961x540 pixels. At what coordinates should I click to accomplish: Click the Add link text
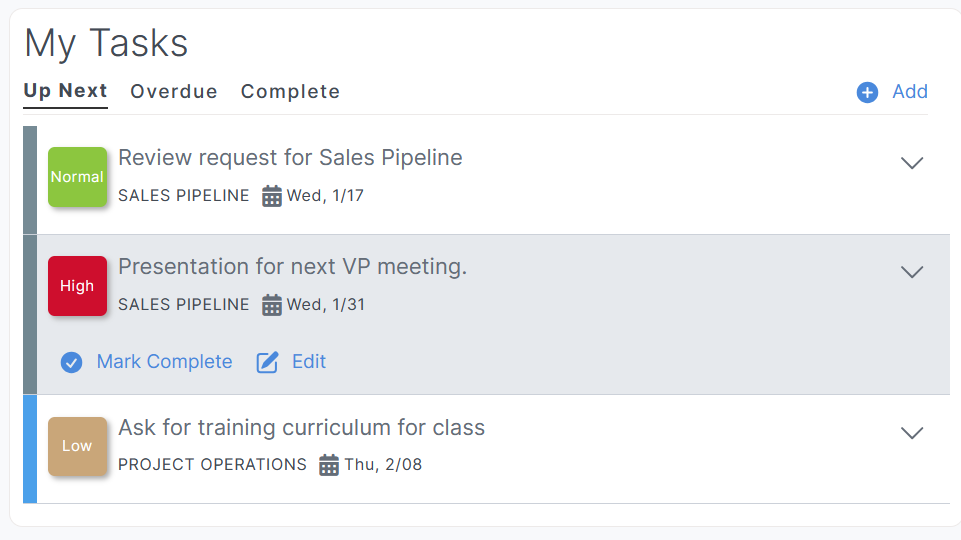tap(910, 92)
